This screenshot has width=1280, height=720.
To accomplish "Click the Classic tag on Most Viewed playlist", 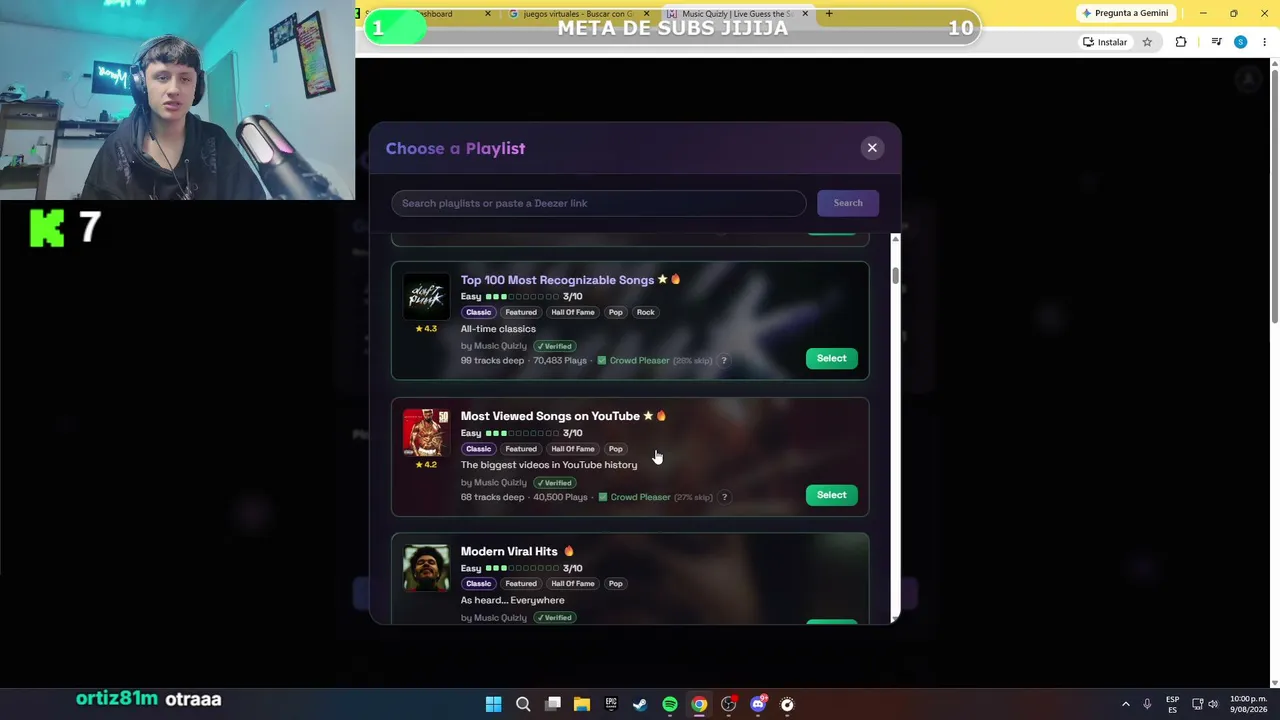I will (479, 449).
